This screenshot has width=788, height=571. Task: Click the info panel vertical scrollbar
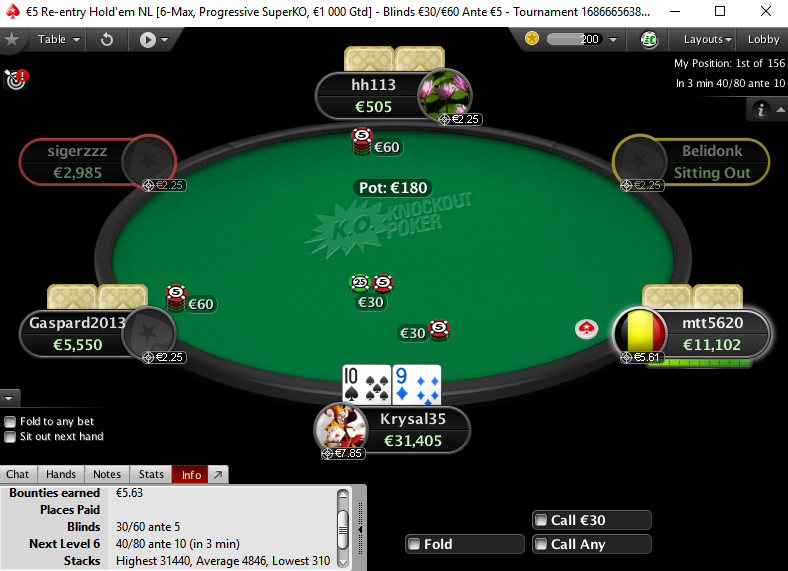tap(343, 528)
